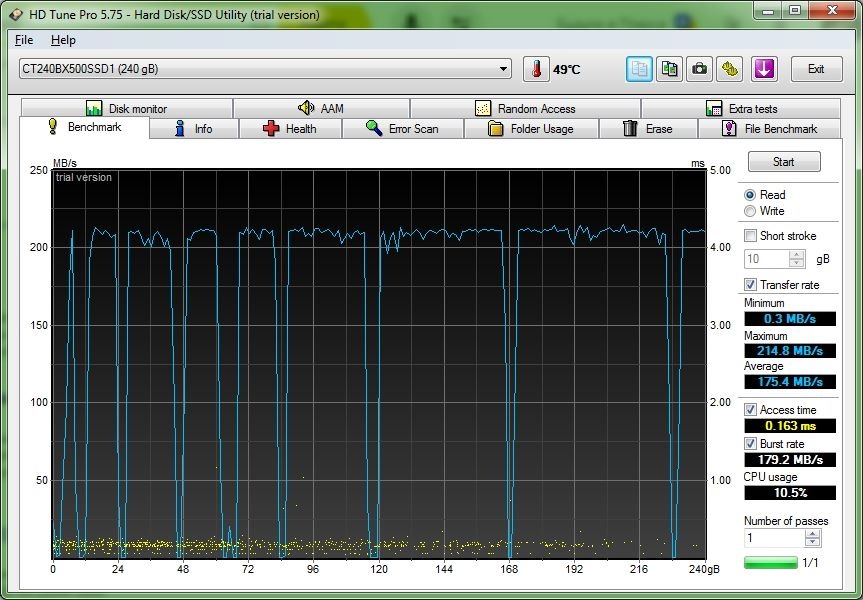Click the copy text to clipboard icon
Viewport: 863px width, 600px height.
(640, 69)
